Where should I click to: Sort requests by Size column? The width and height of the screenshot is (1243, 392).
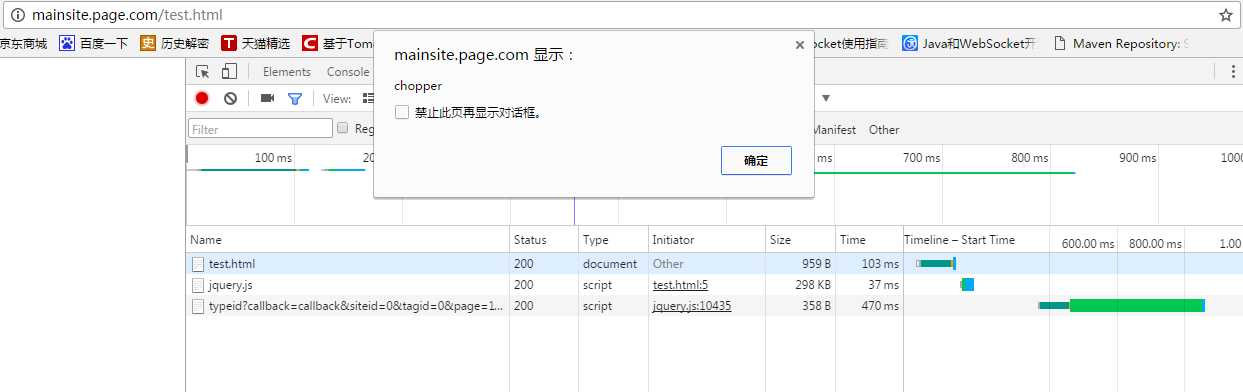[800, 240]
